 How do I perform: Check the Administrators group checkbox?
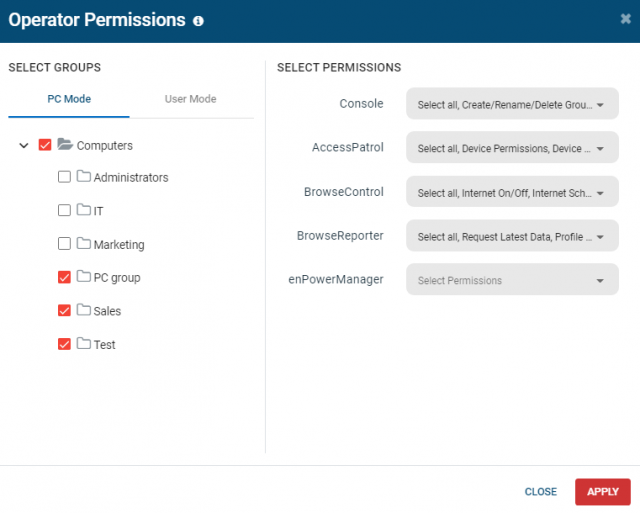[64, 177]
